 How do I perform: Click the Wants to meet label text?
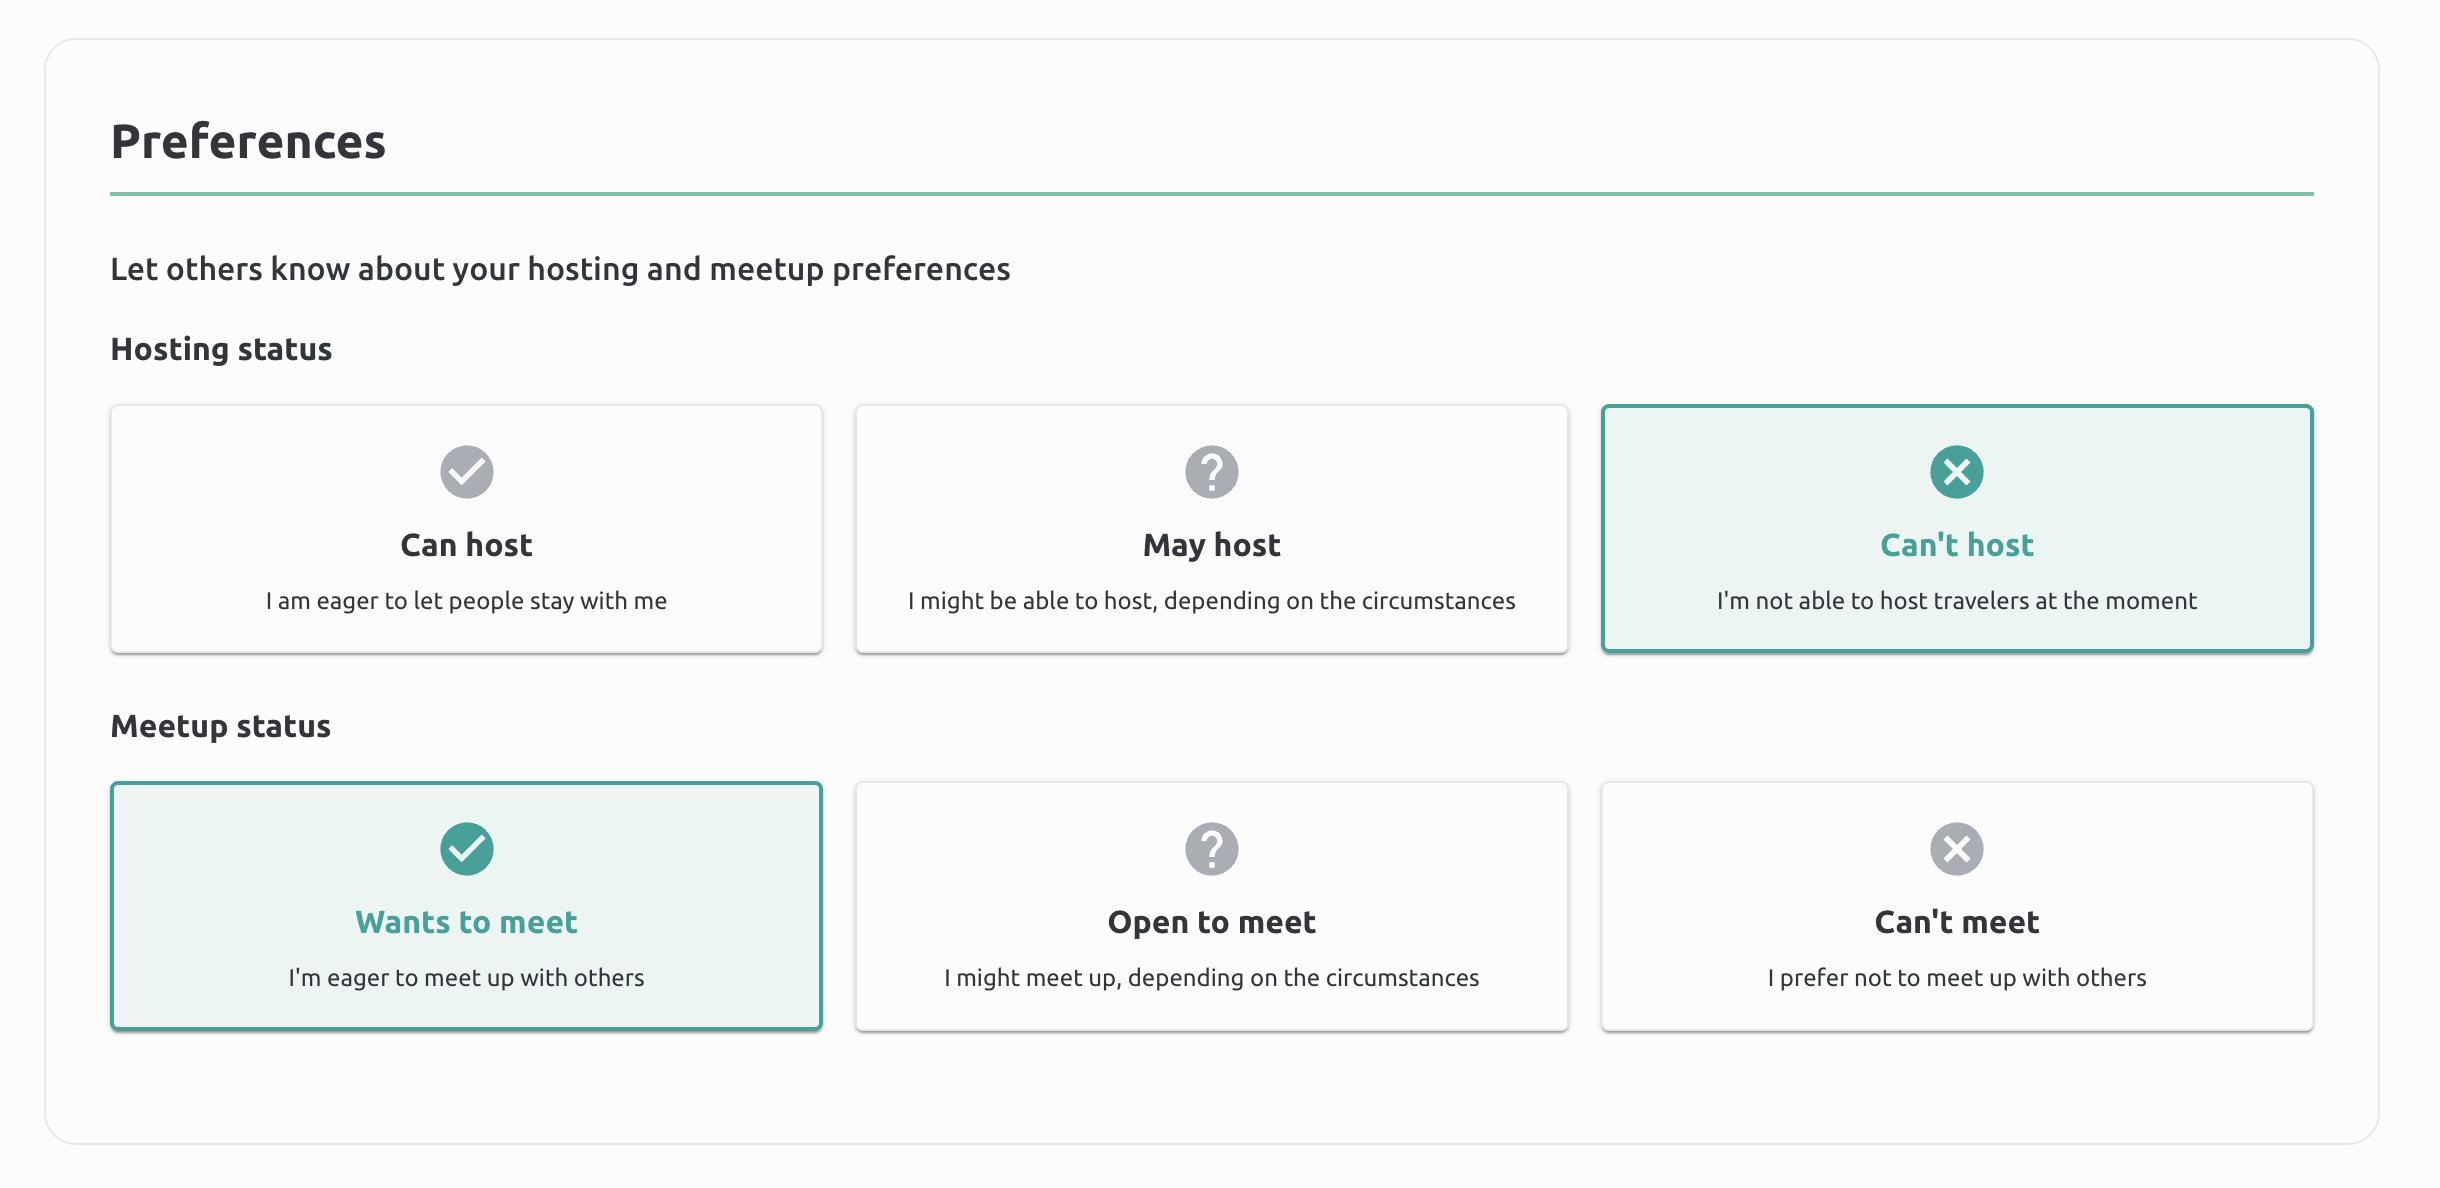(x=466, y=922)
